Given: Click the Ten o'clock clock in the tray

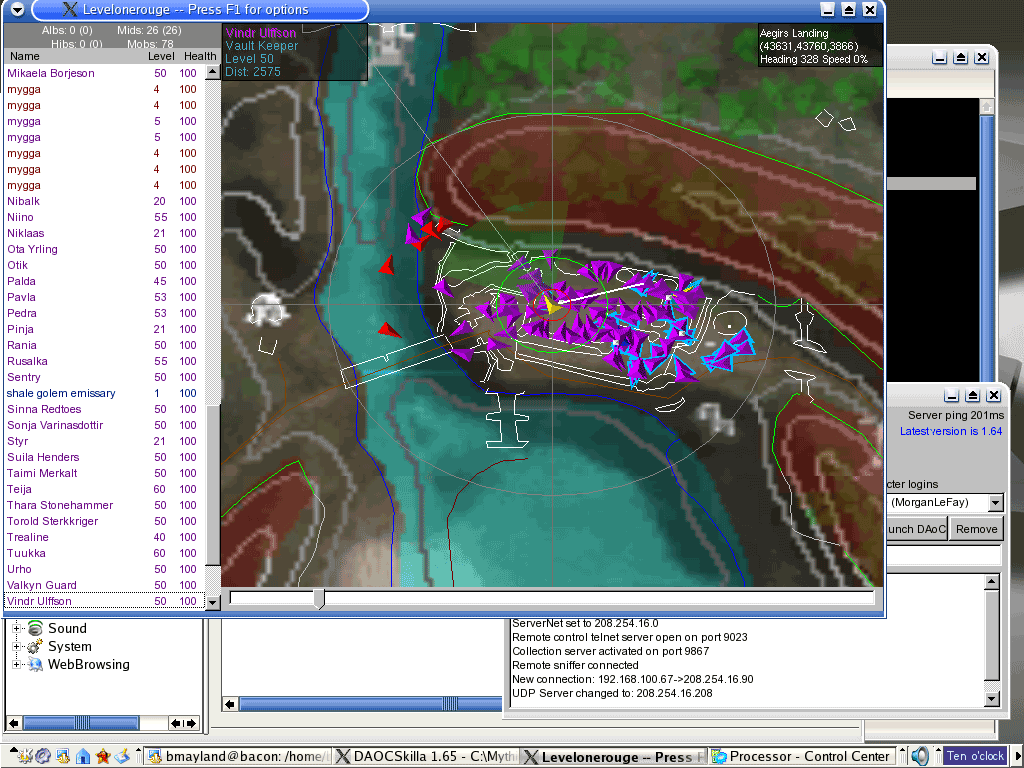Looking at the screenshot, I should pos(975,756).
